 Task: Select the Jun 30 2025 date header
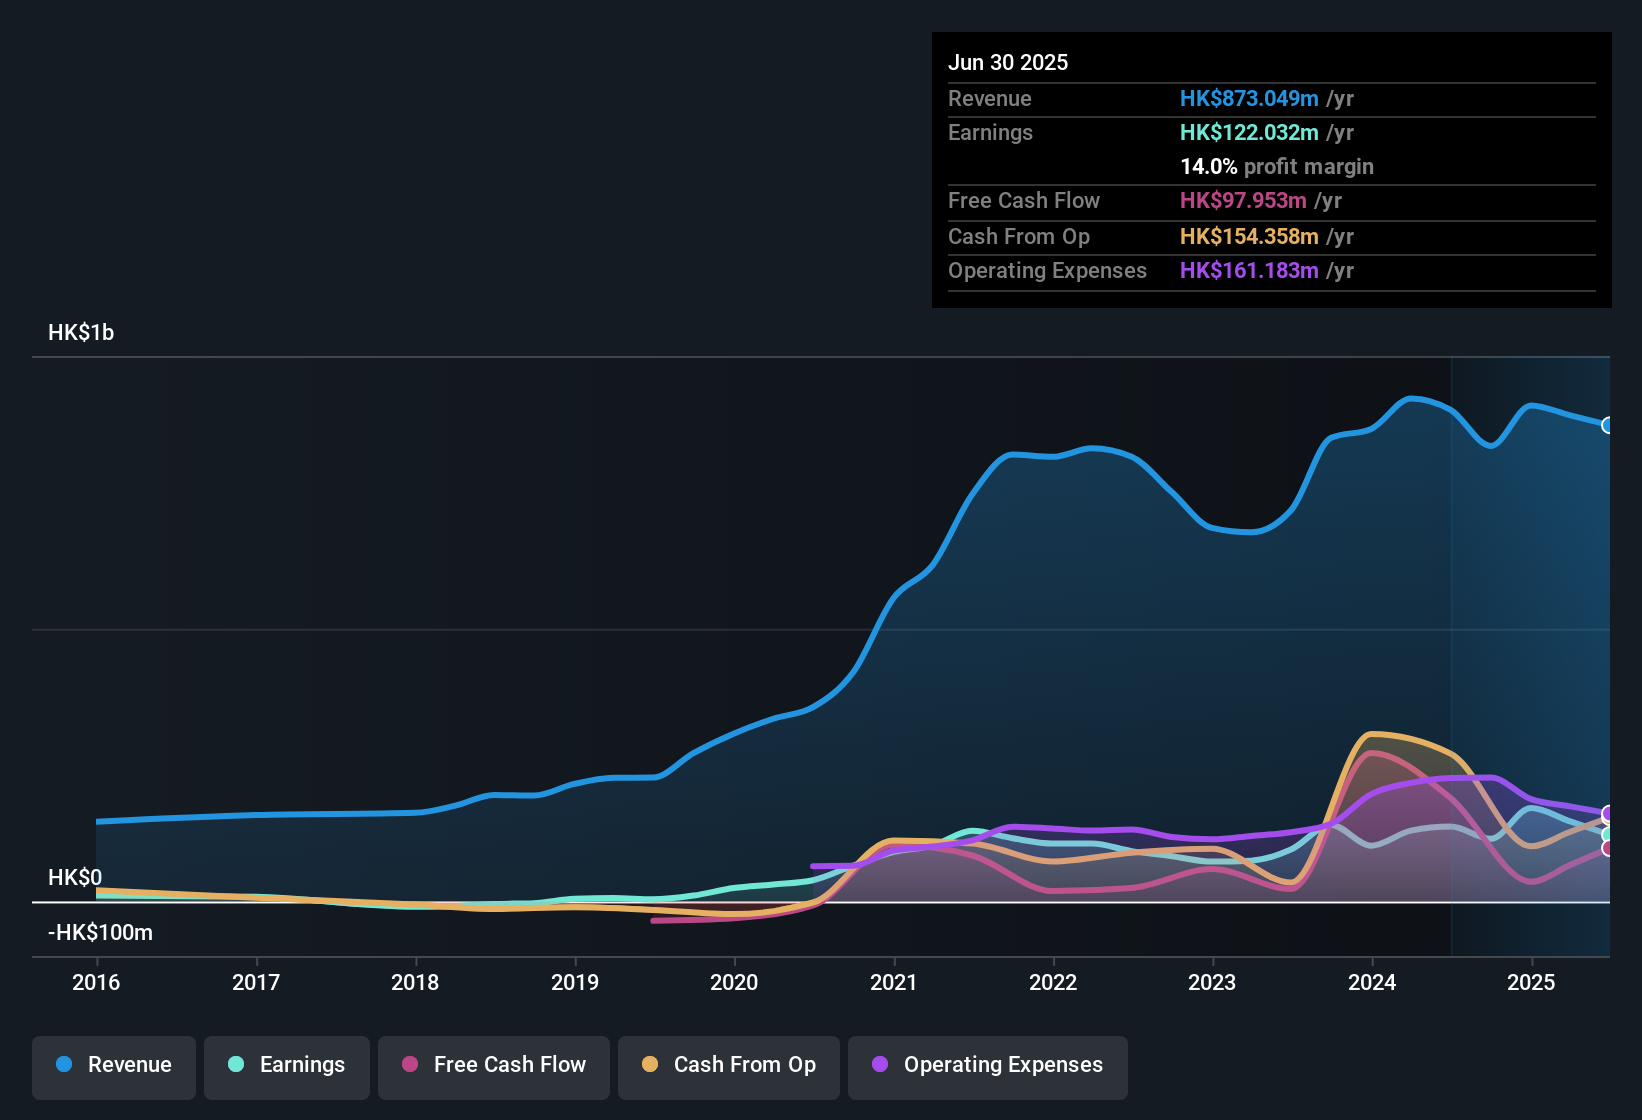tap(1008, 62)
